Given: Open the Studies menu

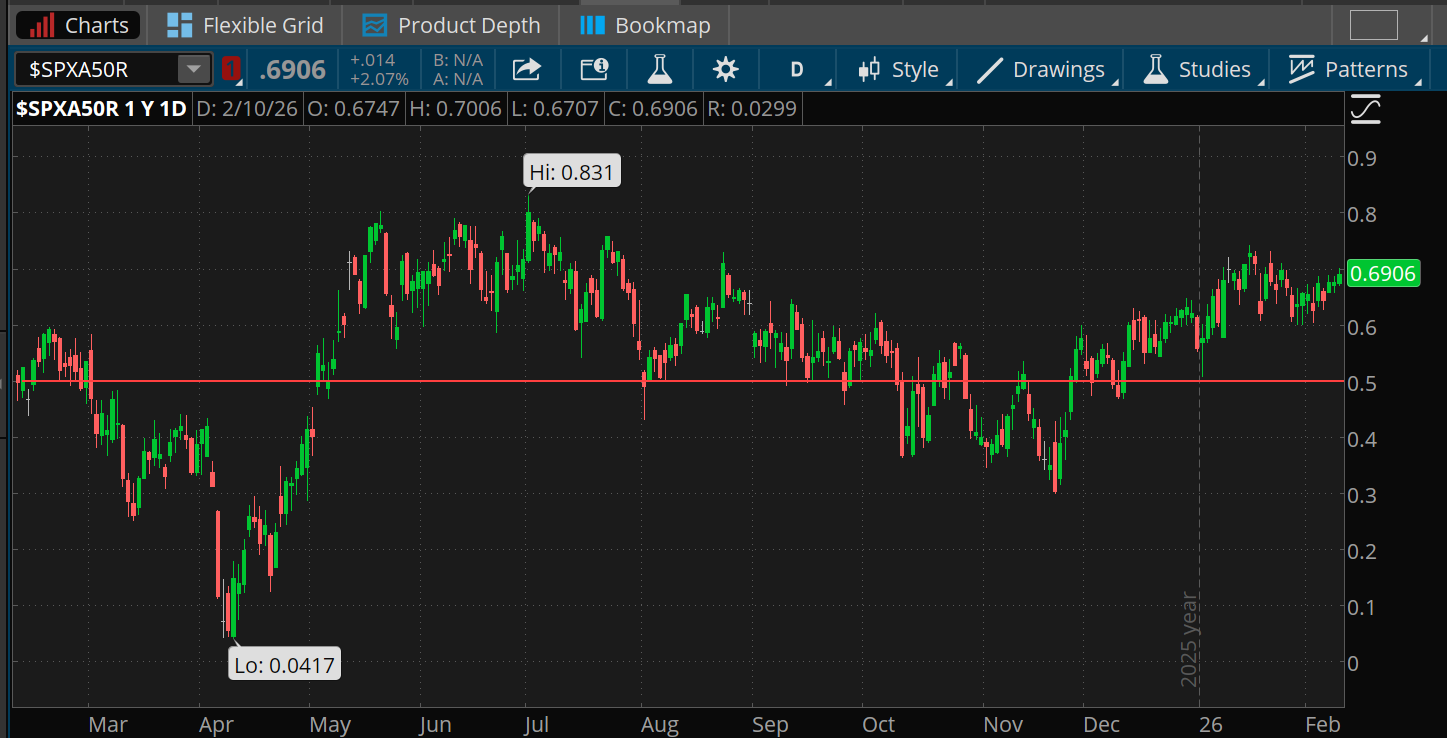Looking at the screenshot, I should point(1198,69).
